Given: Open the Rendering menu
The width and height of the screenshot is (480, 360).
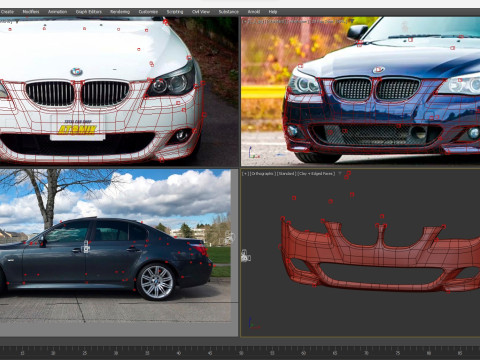Looking at the screenshot, I should coord(120,12).
